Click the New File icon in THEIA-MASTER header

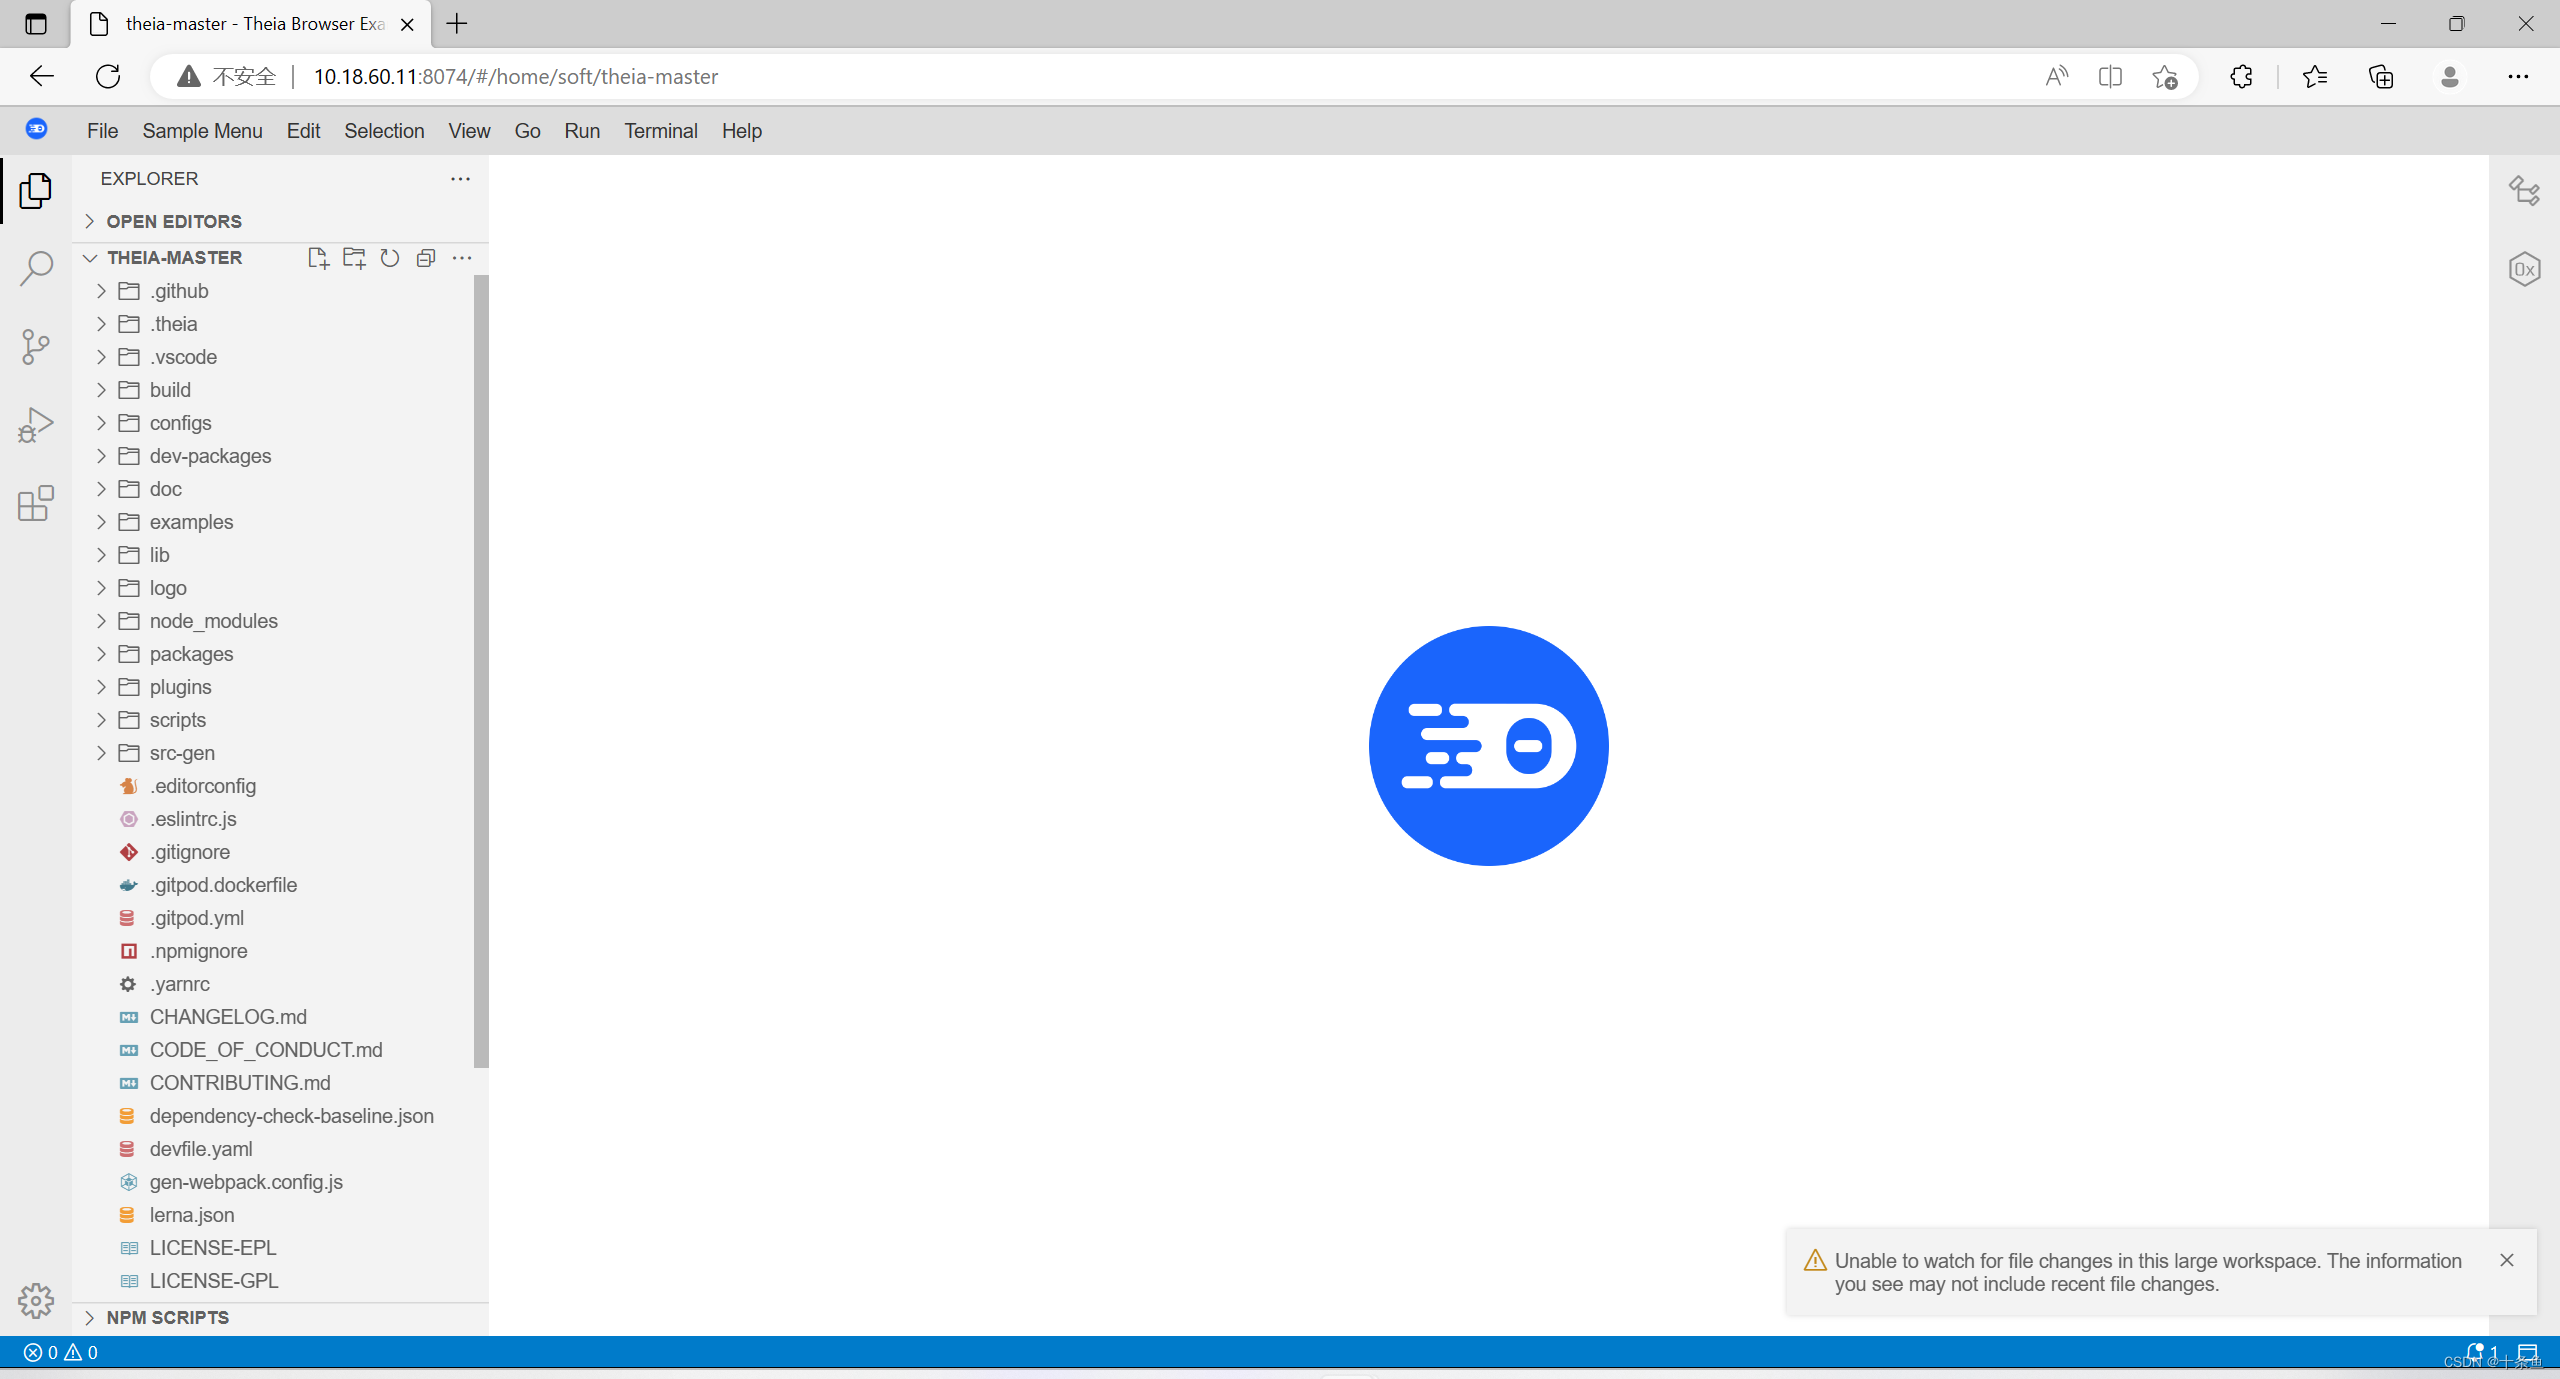click(x=318, y=258)
